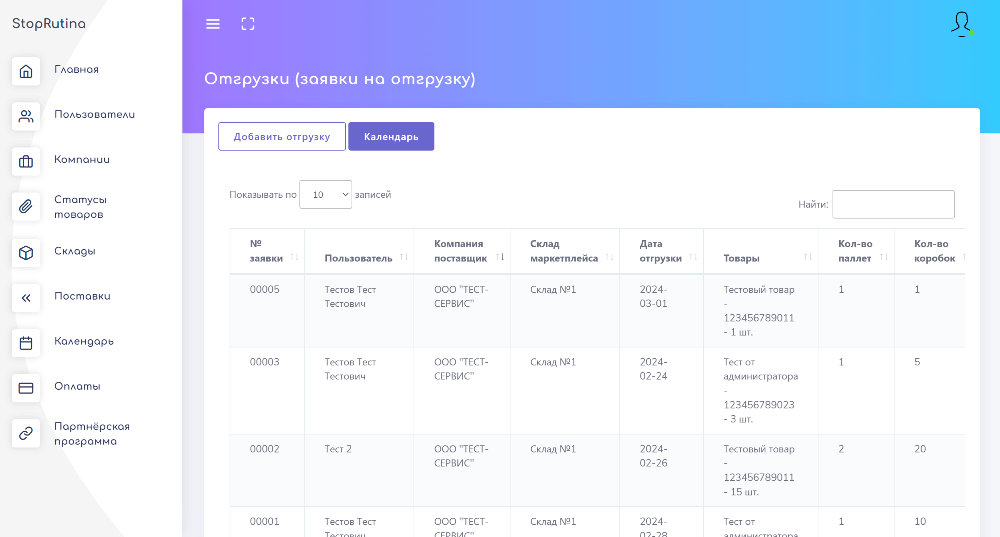Click the home icon for Главная
Image resolution: width=1000 pixels, height=537 pixels.
[26, 71]
